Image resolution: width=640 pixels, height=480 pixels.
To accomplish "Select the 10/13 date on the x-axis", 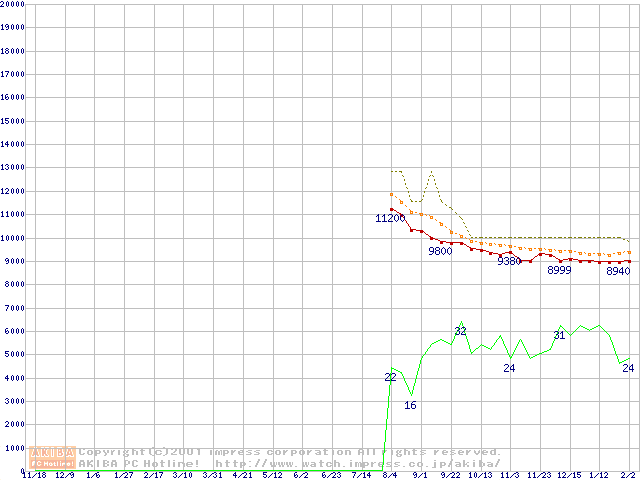I will click(479, 476).
